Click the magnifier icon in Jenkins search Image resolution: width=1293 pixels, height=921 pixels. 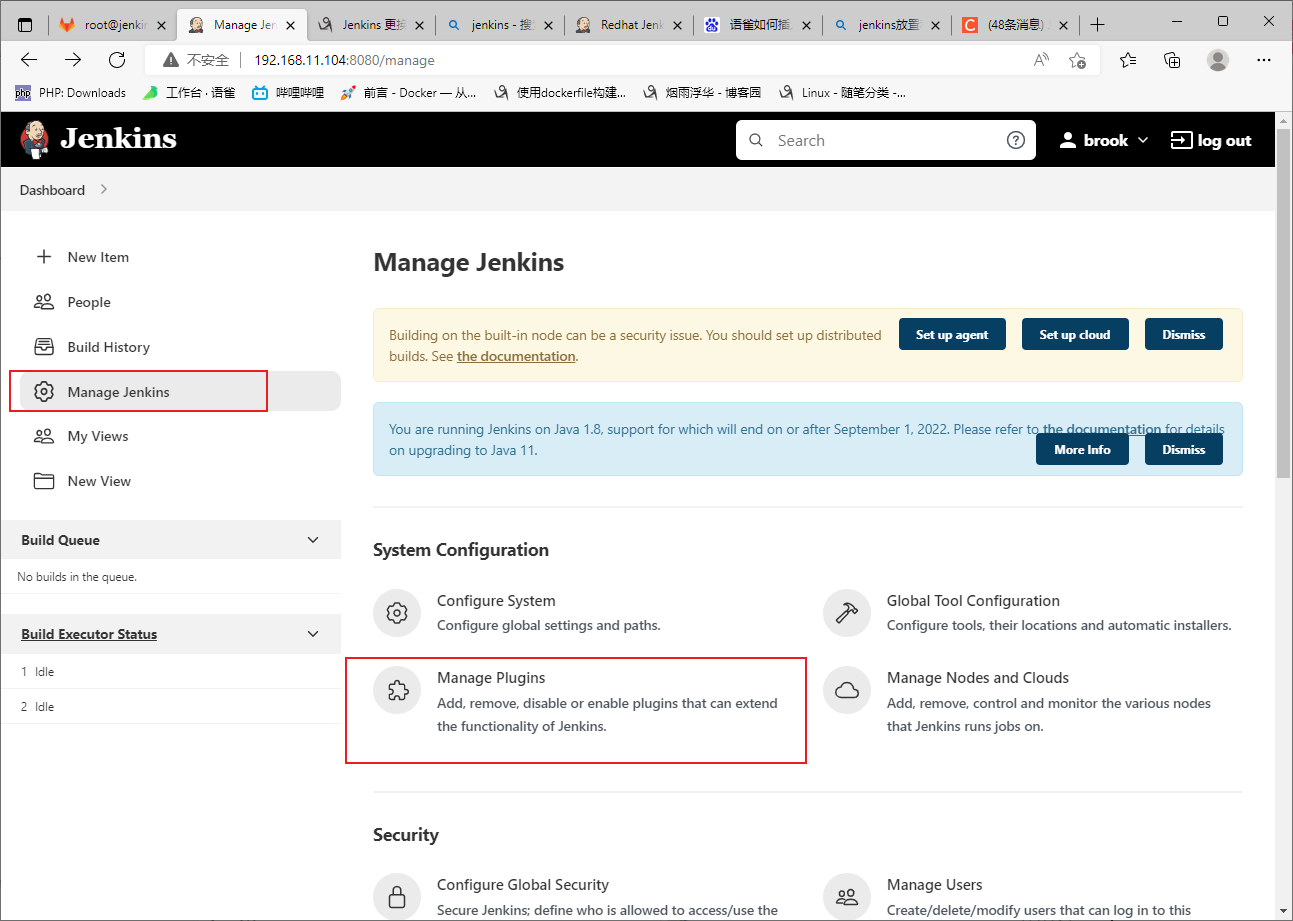click(756, 140)
